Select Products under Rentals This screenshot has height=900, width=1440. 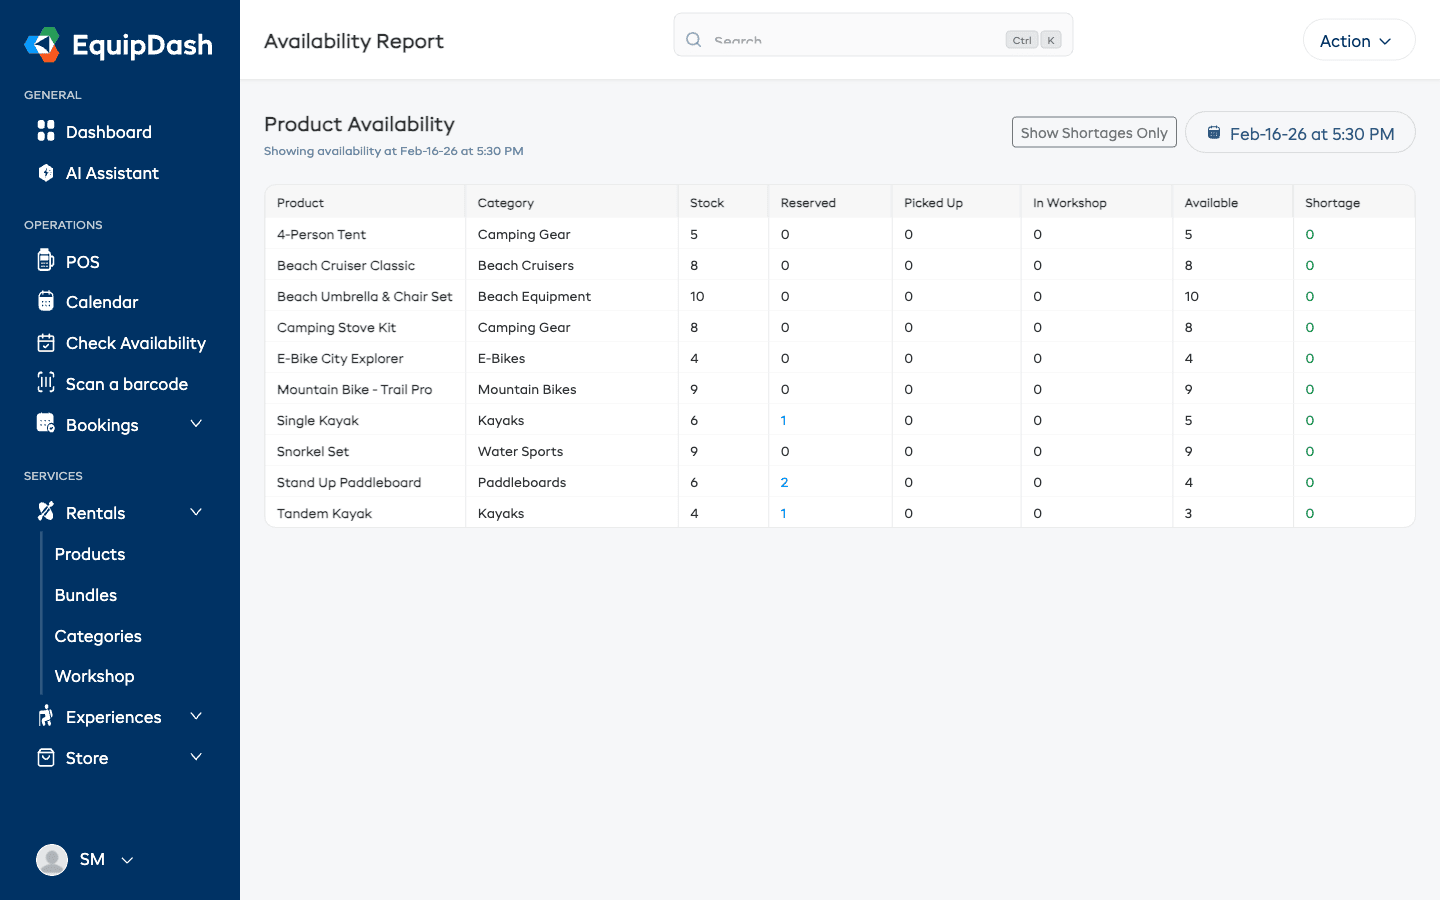click(x=90, y=553)
